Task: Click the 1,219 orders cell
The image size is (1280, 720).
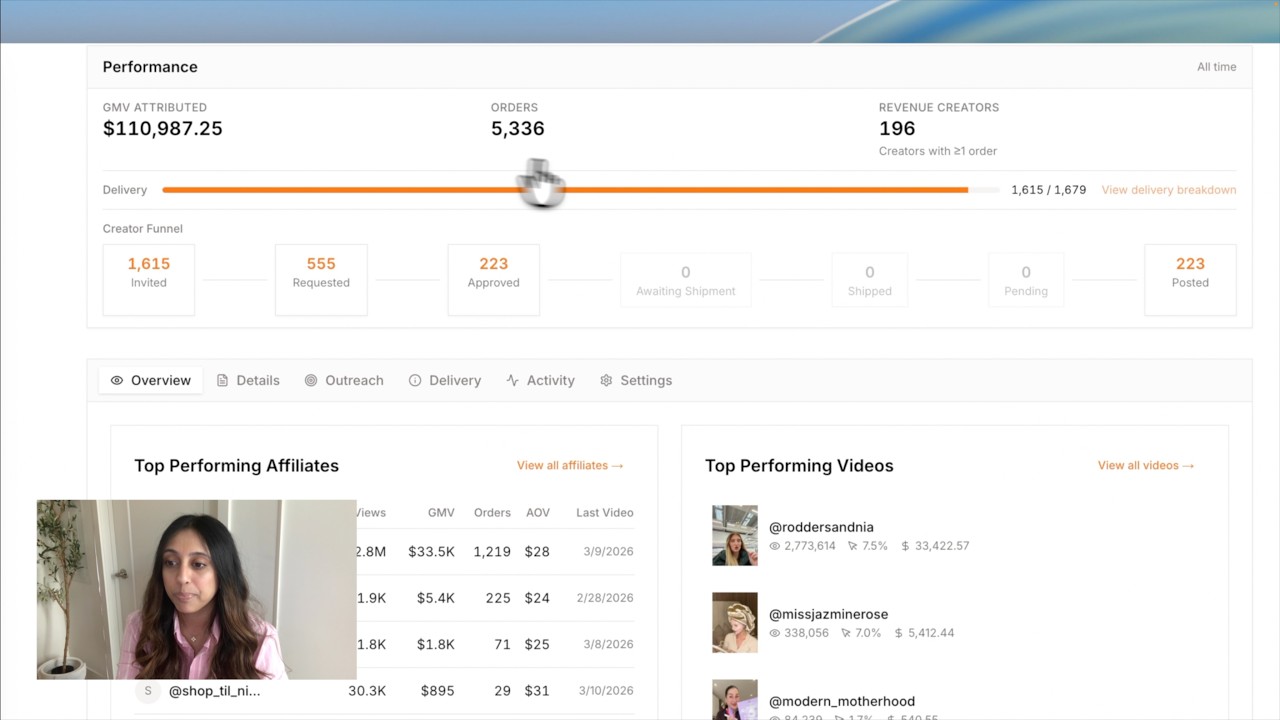Action: (x=491, y=551)
